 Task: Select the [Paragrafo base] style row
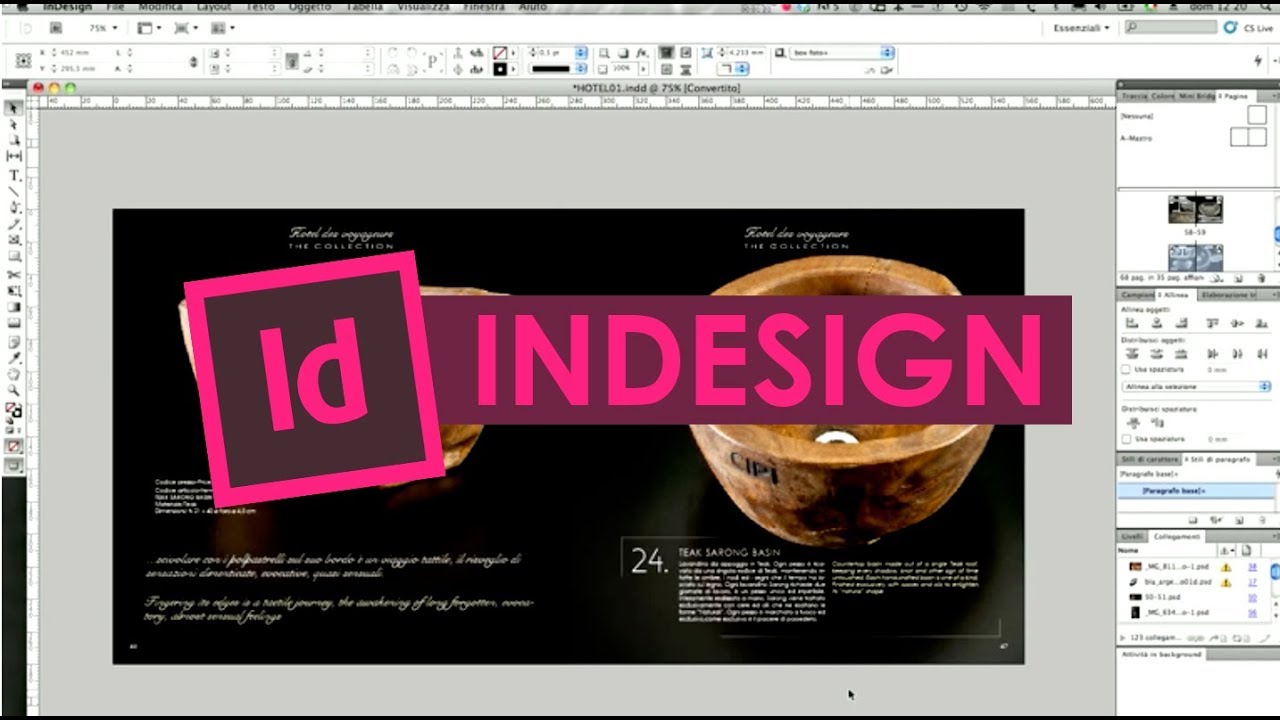(1197, 491)
